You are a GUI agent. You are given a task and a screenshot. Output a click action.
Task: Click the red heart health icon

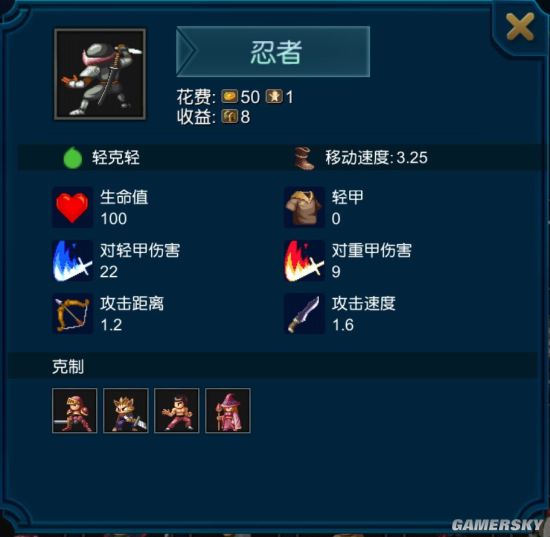(x=72, y=207)
